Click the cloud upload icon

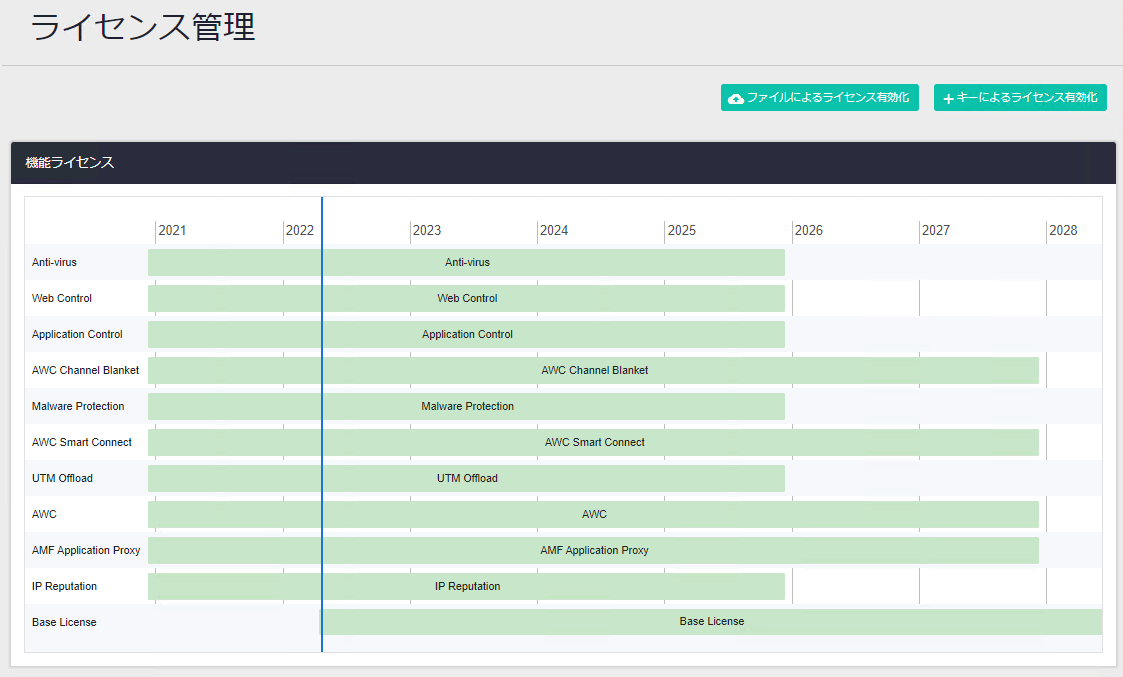[x=736, y=98]
